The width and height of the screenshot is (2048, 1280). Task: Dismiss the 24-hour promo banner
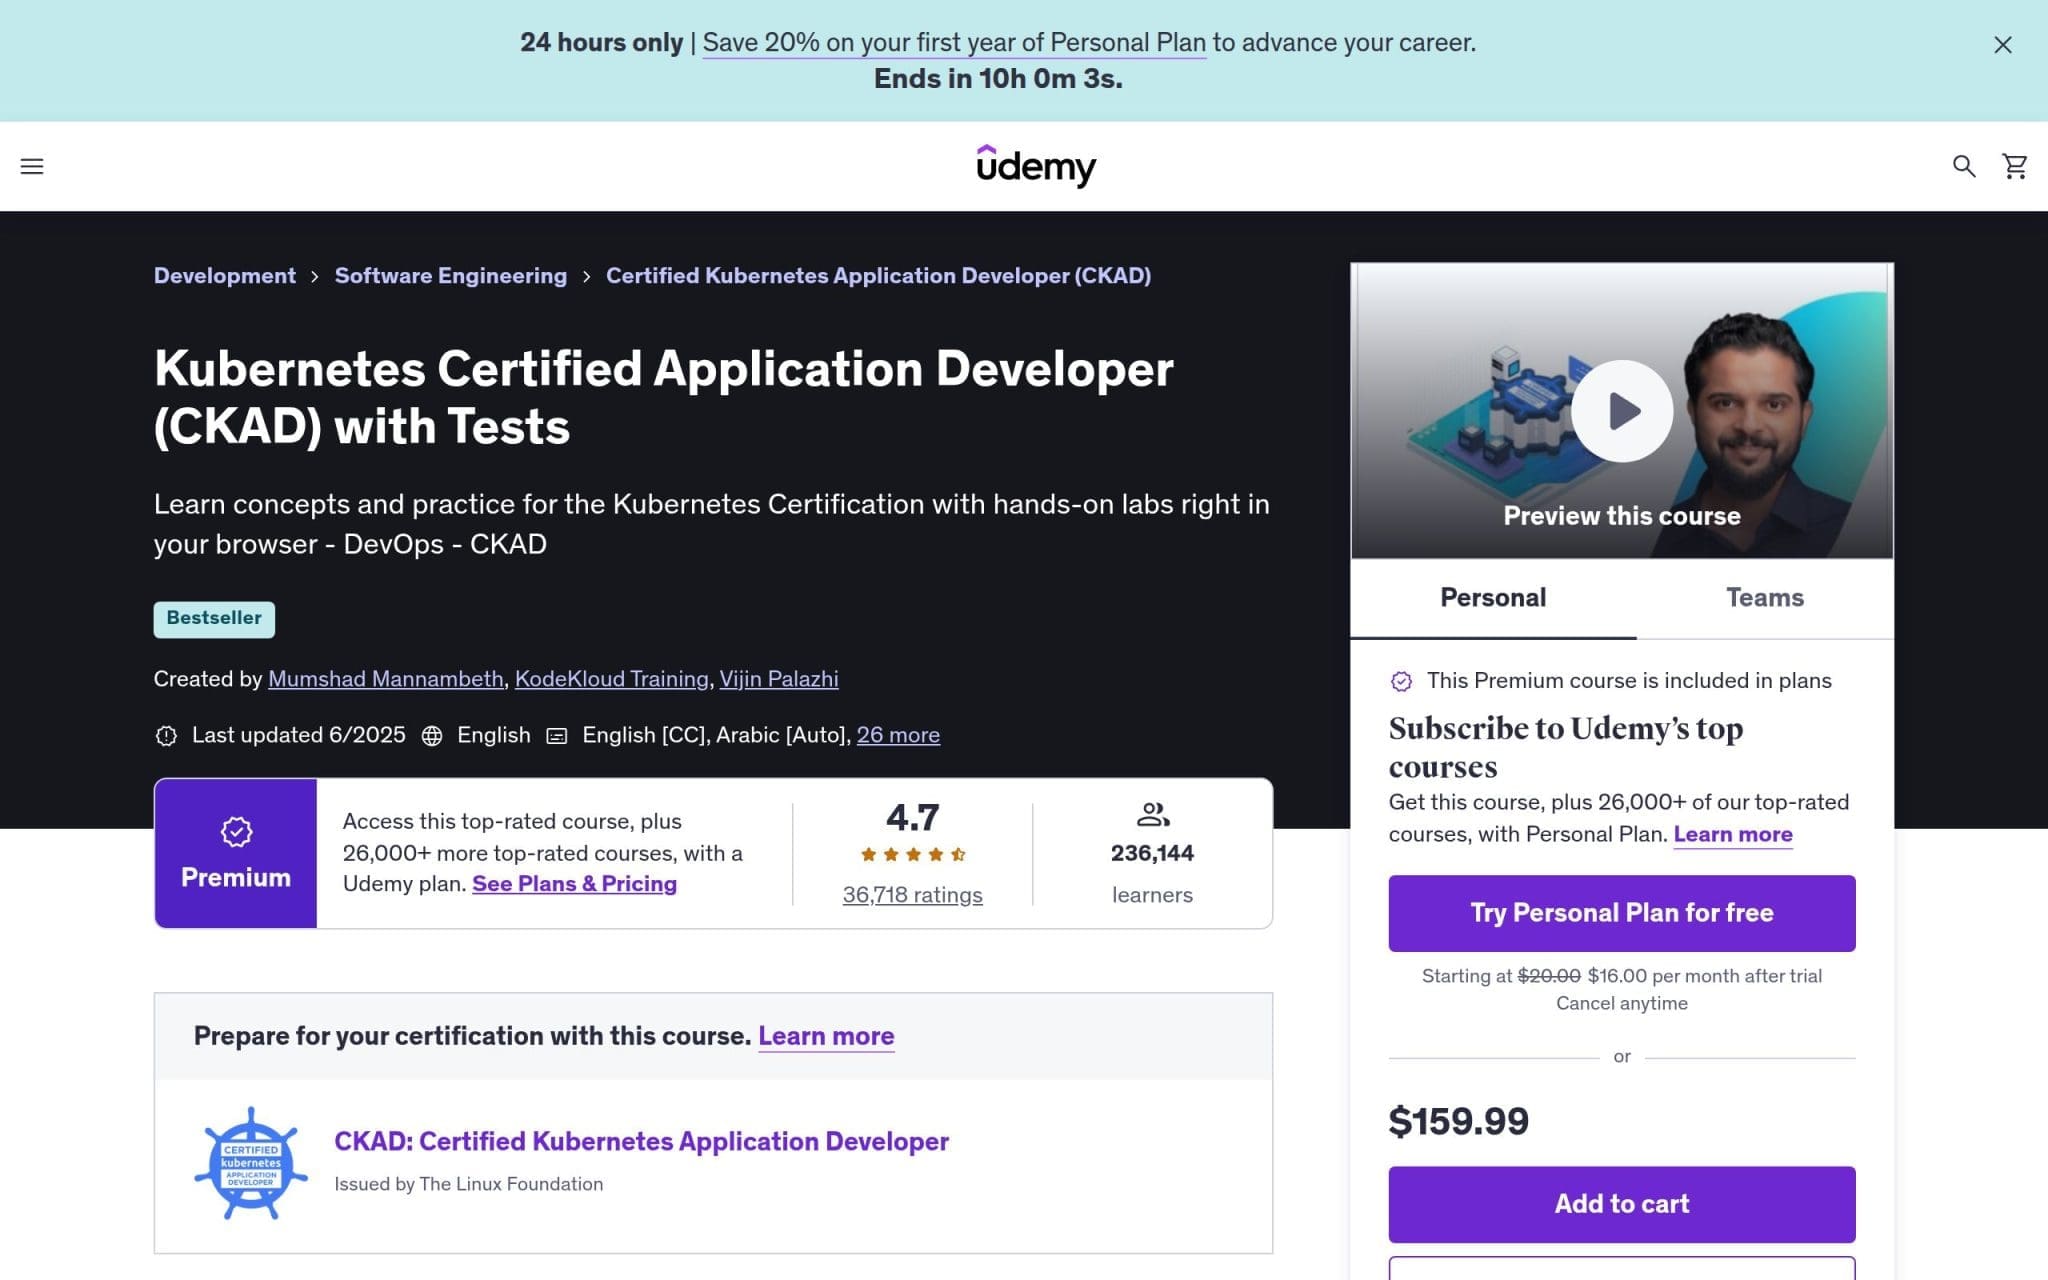click(2002, 45)
